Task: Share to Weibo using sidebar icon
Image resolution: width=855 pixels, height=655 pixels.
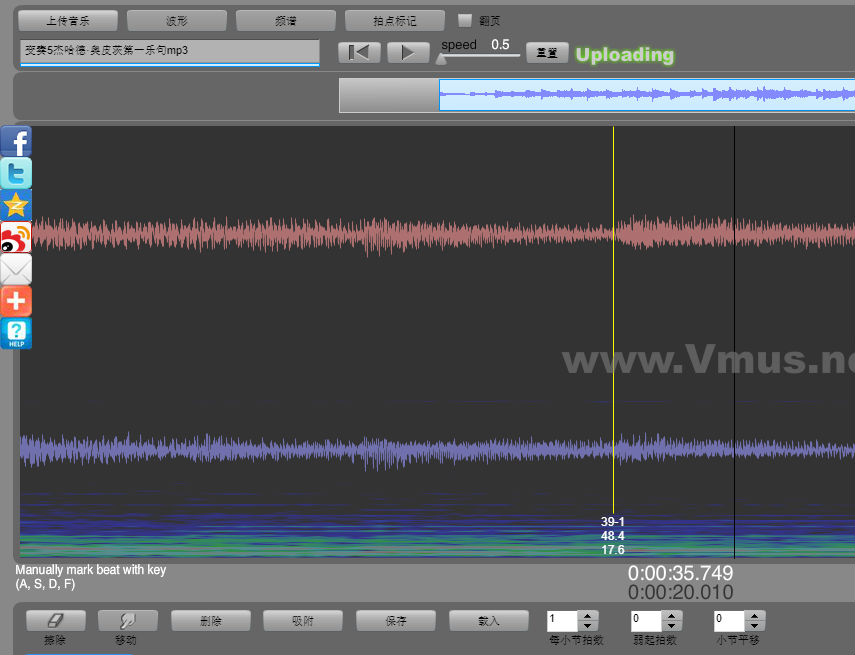Action: (x=16, y=238)
